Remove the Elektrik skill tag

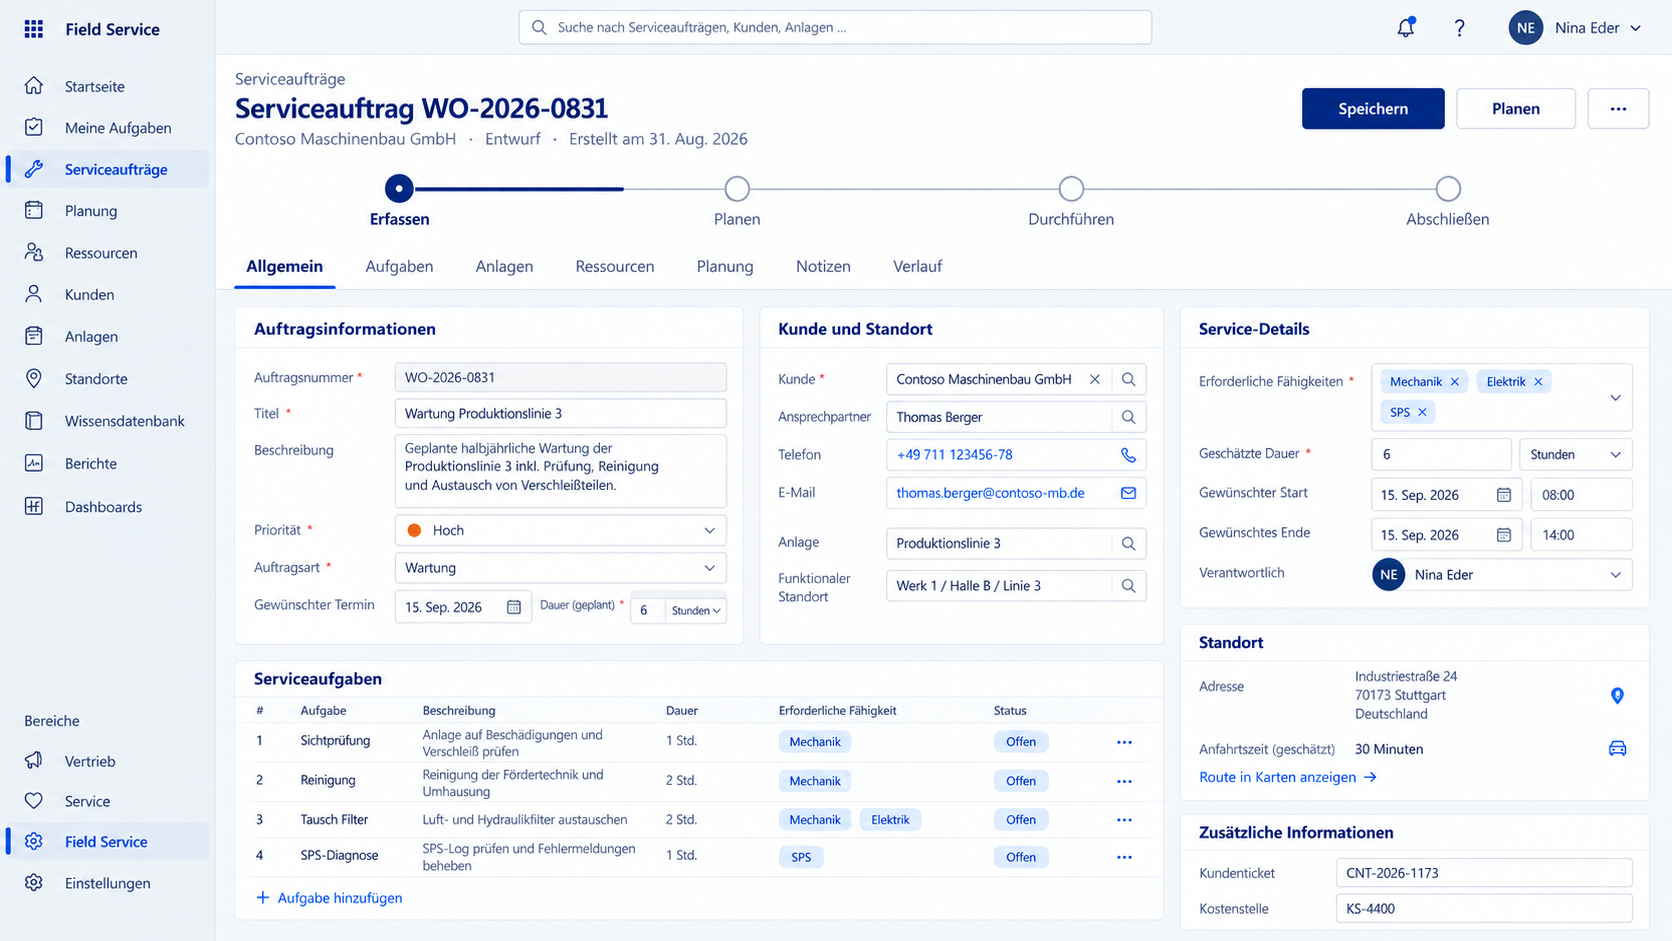point(1538,382)
